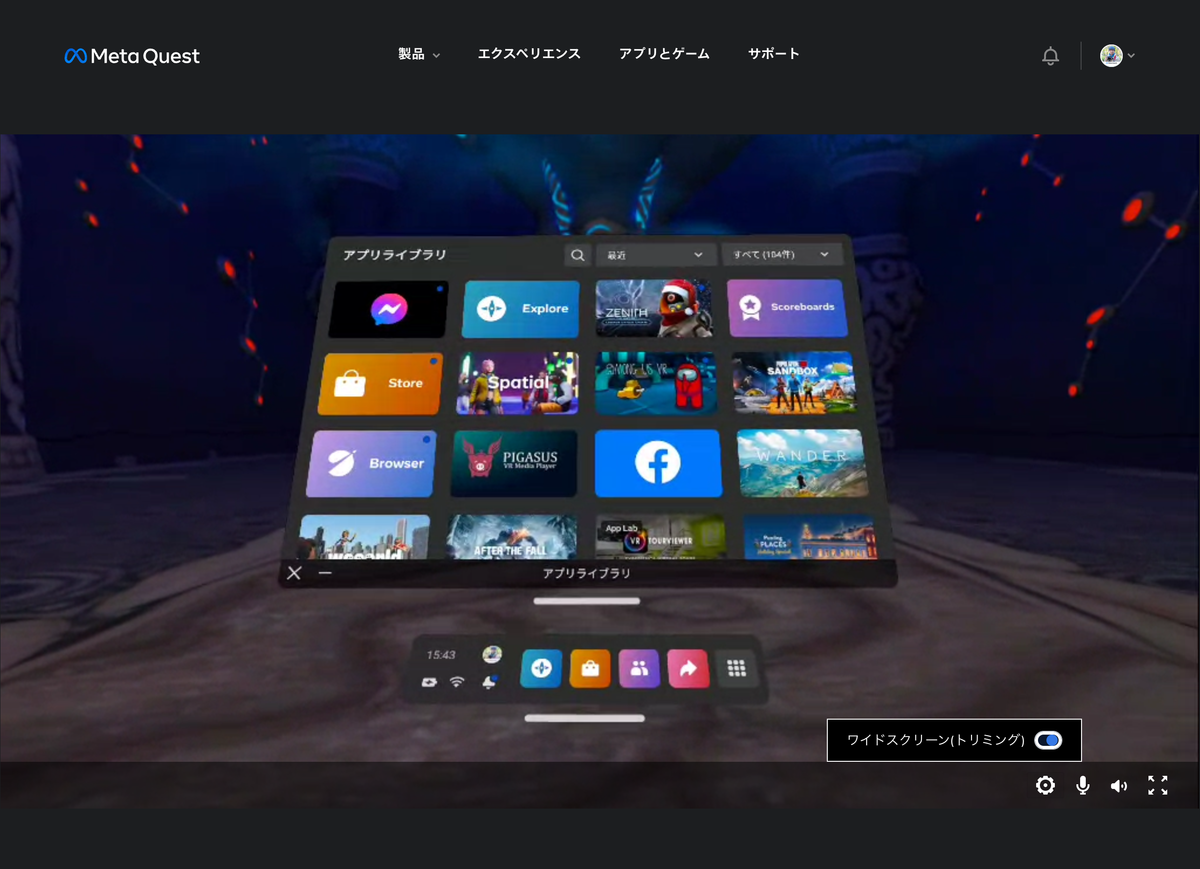
Task: Open the After The Fall tile
Action: coord(512,537)
